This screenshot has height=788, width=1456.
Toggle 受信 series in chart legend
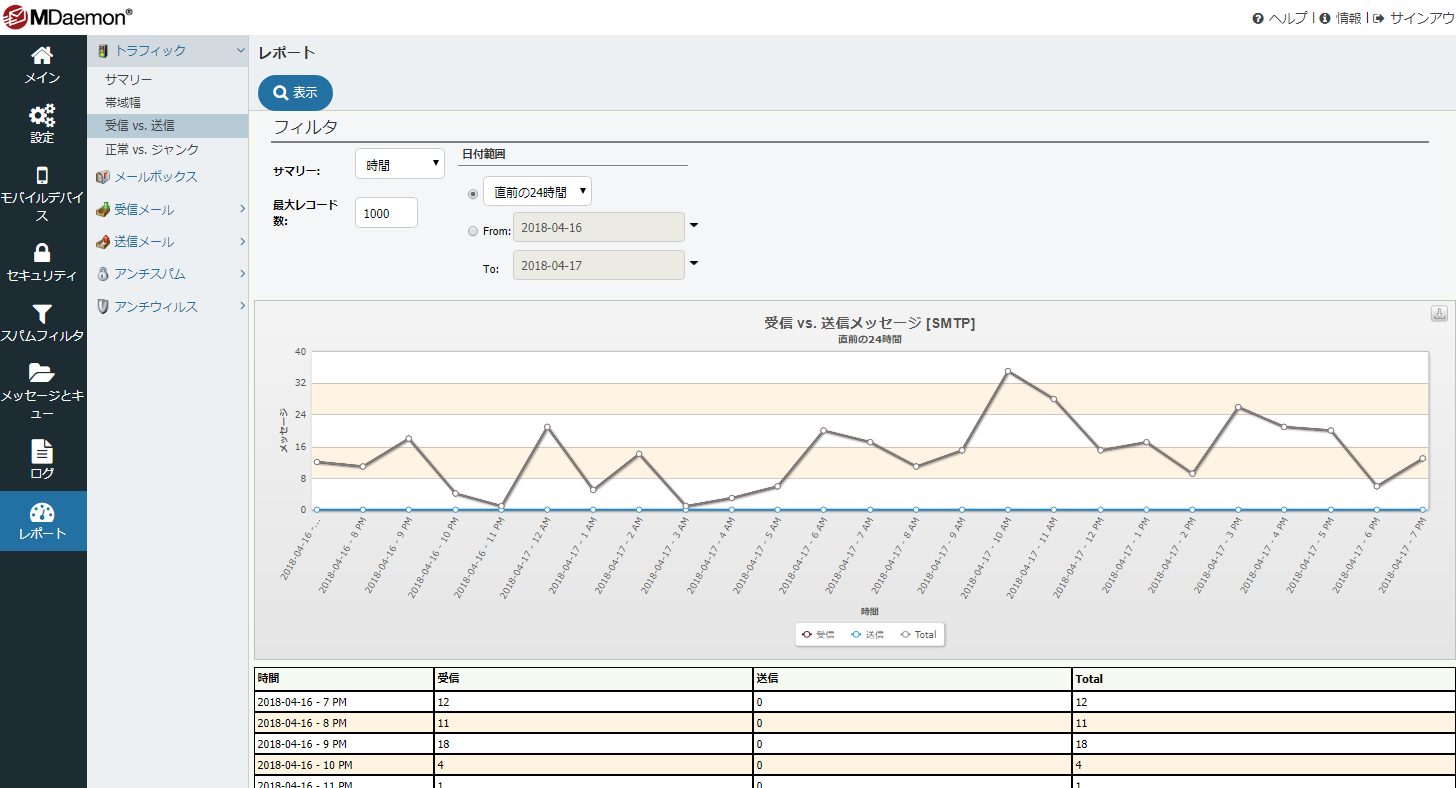pos(818,634)
